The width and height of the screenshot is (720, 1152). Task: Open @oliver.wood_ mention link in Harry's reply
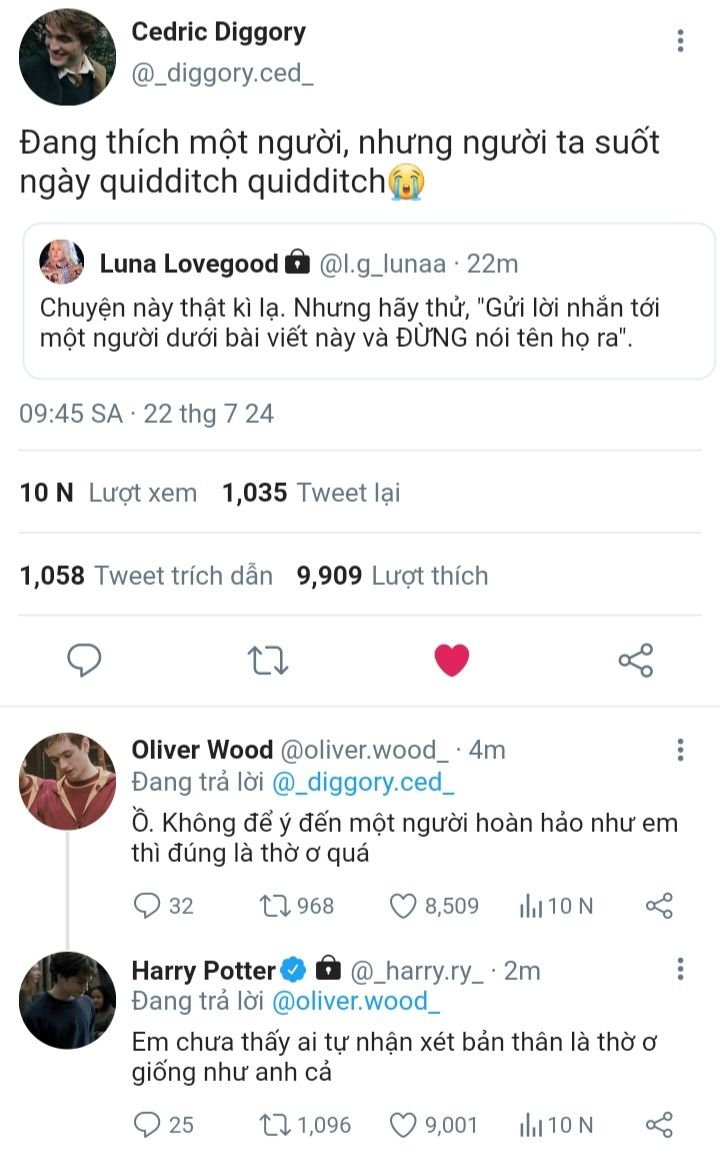coord(356,1000)
